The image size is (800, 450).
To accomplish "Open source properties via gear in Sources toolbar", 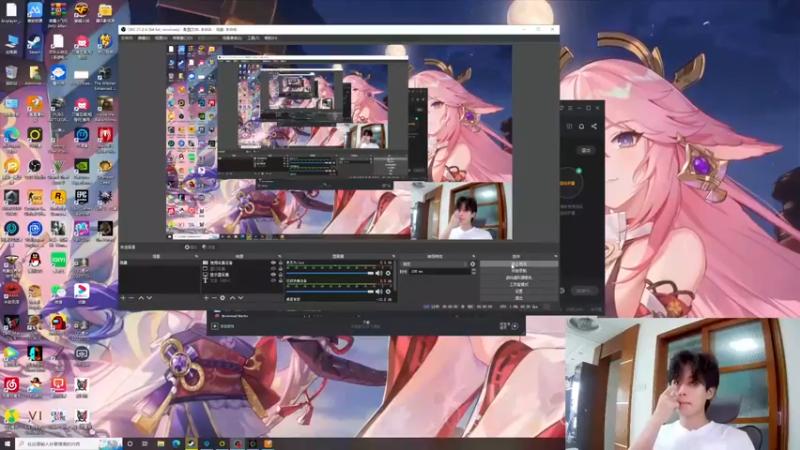I will click(x=222, y=297).
